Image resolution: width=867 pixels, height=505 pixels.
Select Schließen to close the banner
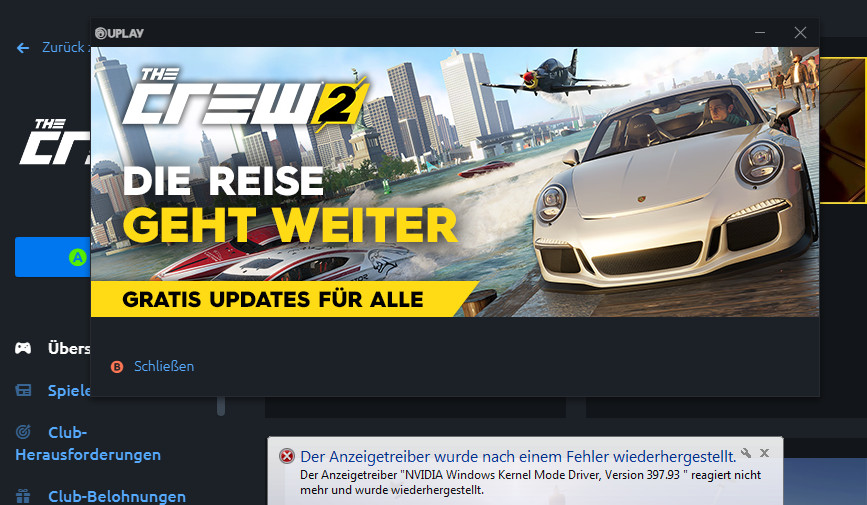pyautogui.click(x=164, y=366)
